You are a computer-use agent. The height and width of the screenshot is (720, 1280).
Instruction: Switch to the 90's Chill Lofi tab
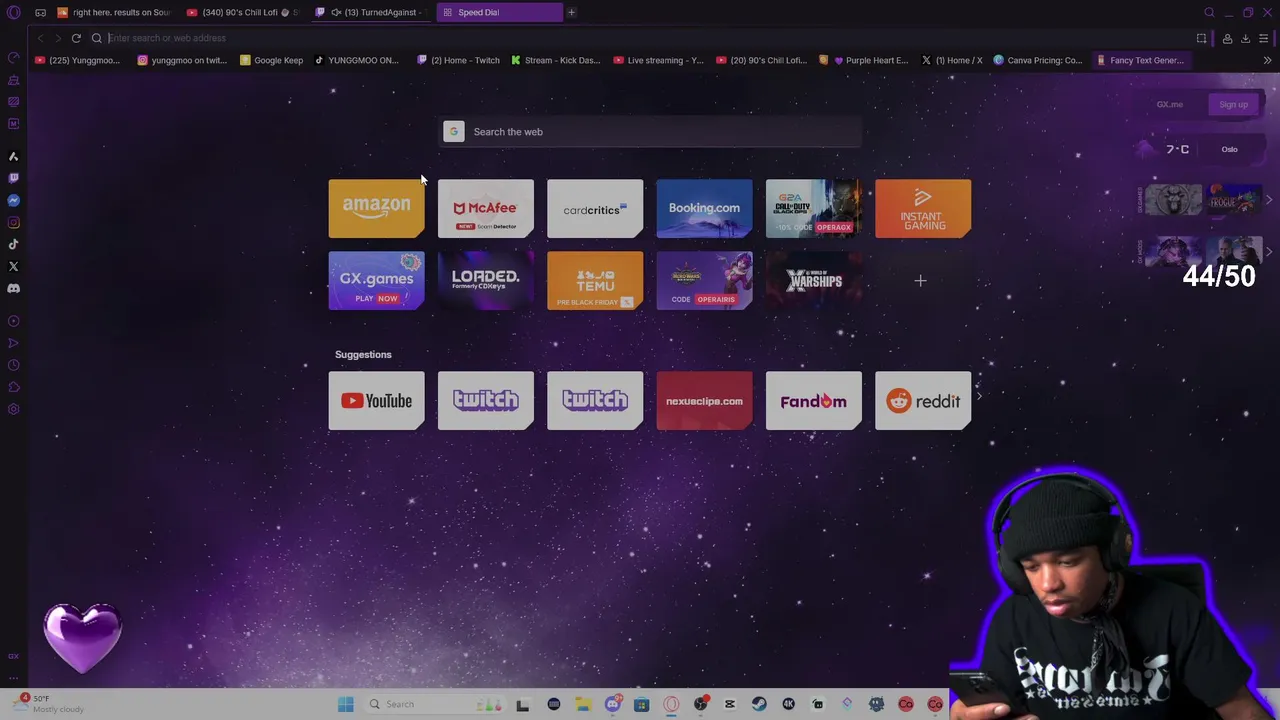[241, 13]
